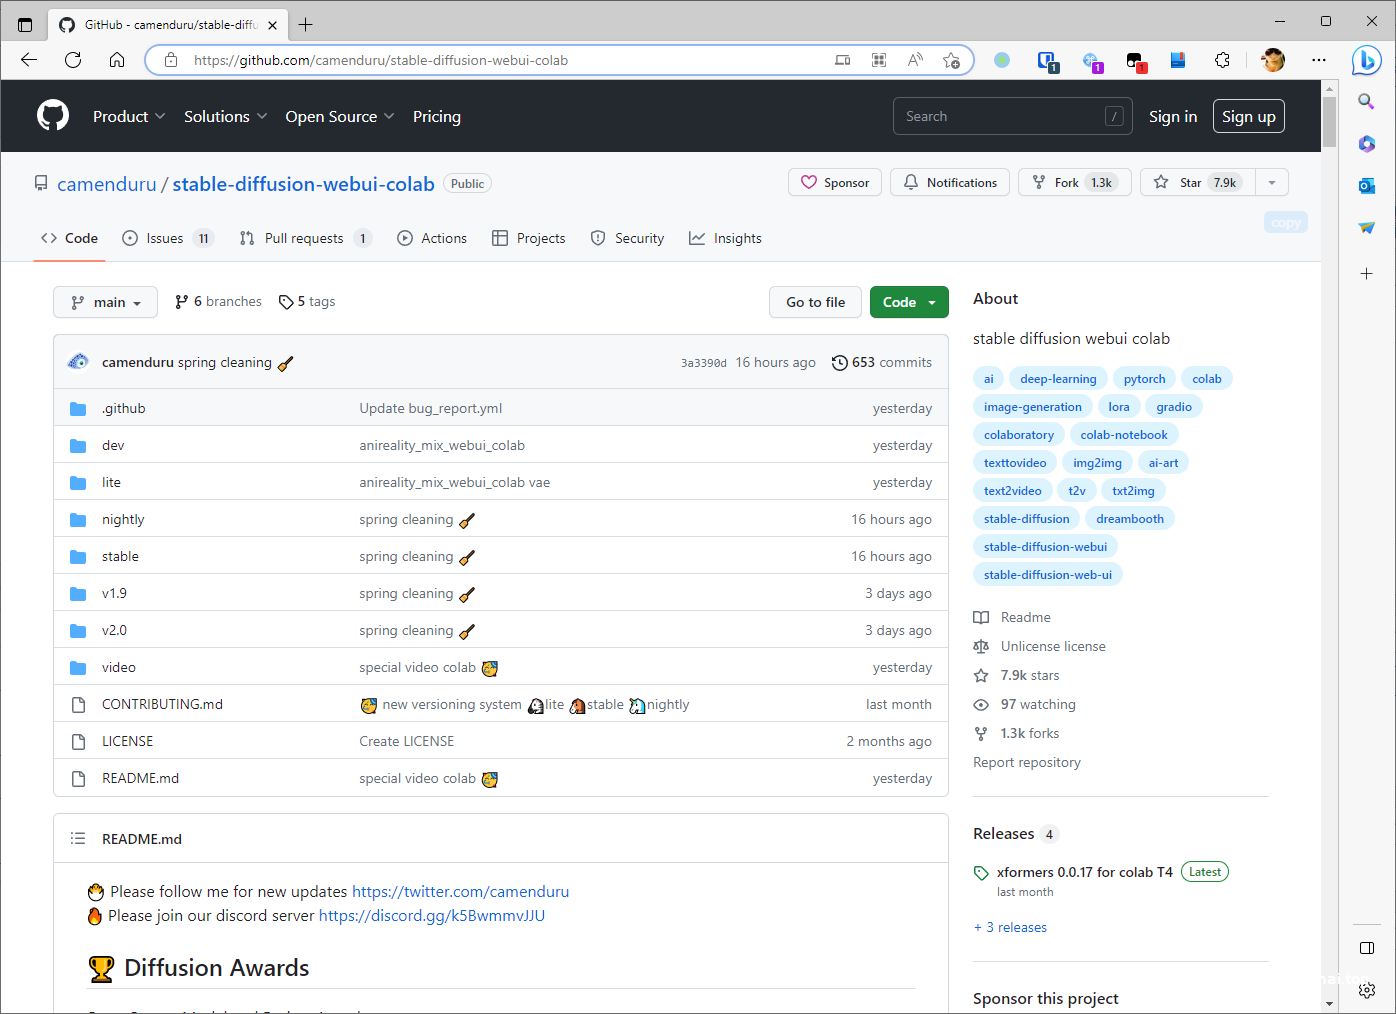
Task: Expand the Open Source menu
Action: 340,116
